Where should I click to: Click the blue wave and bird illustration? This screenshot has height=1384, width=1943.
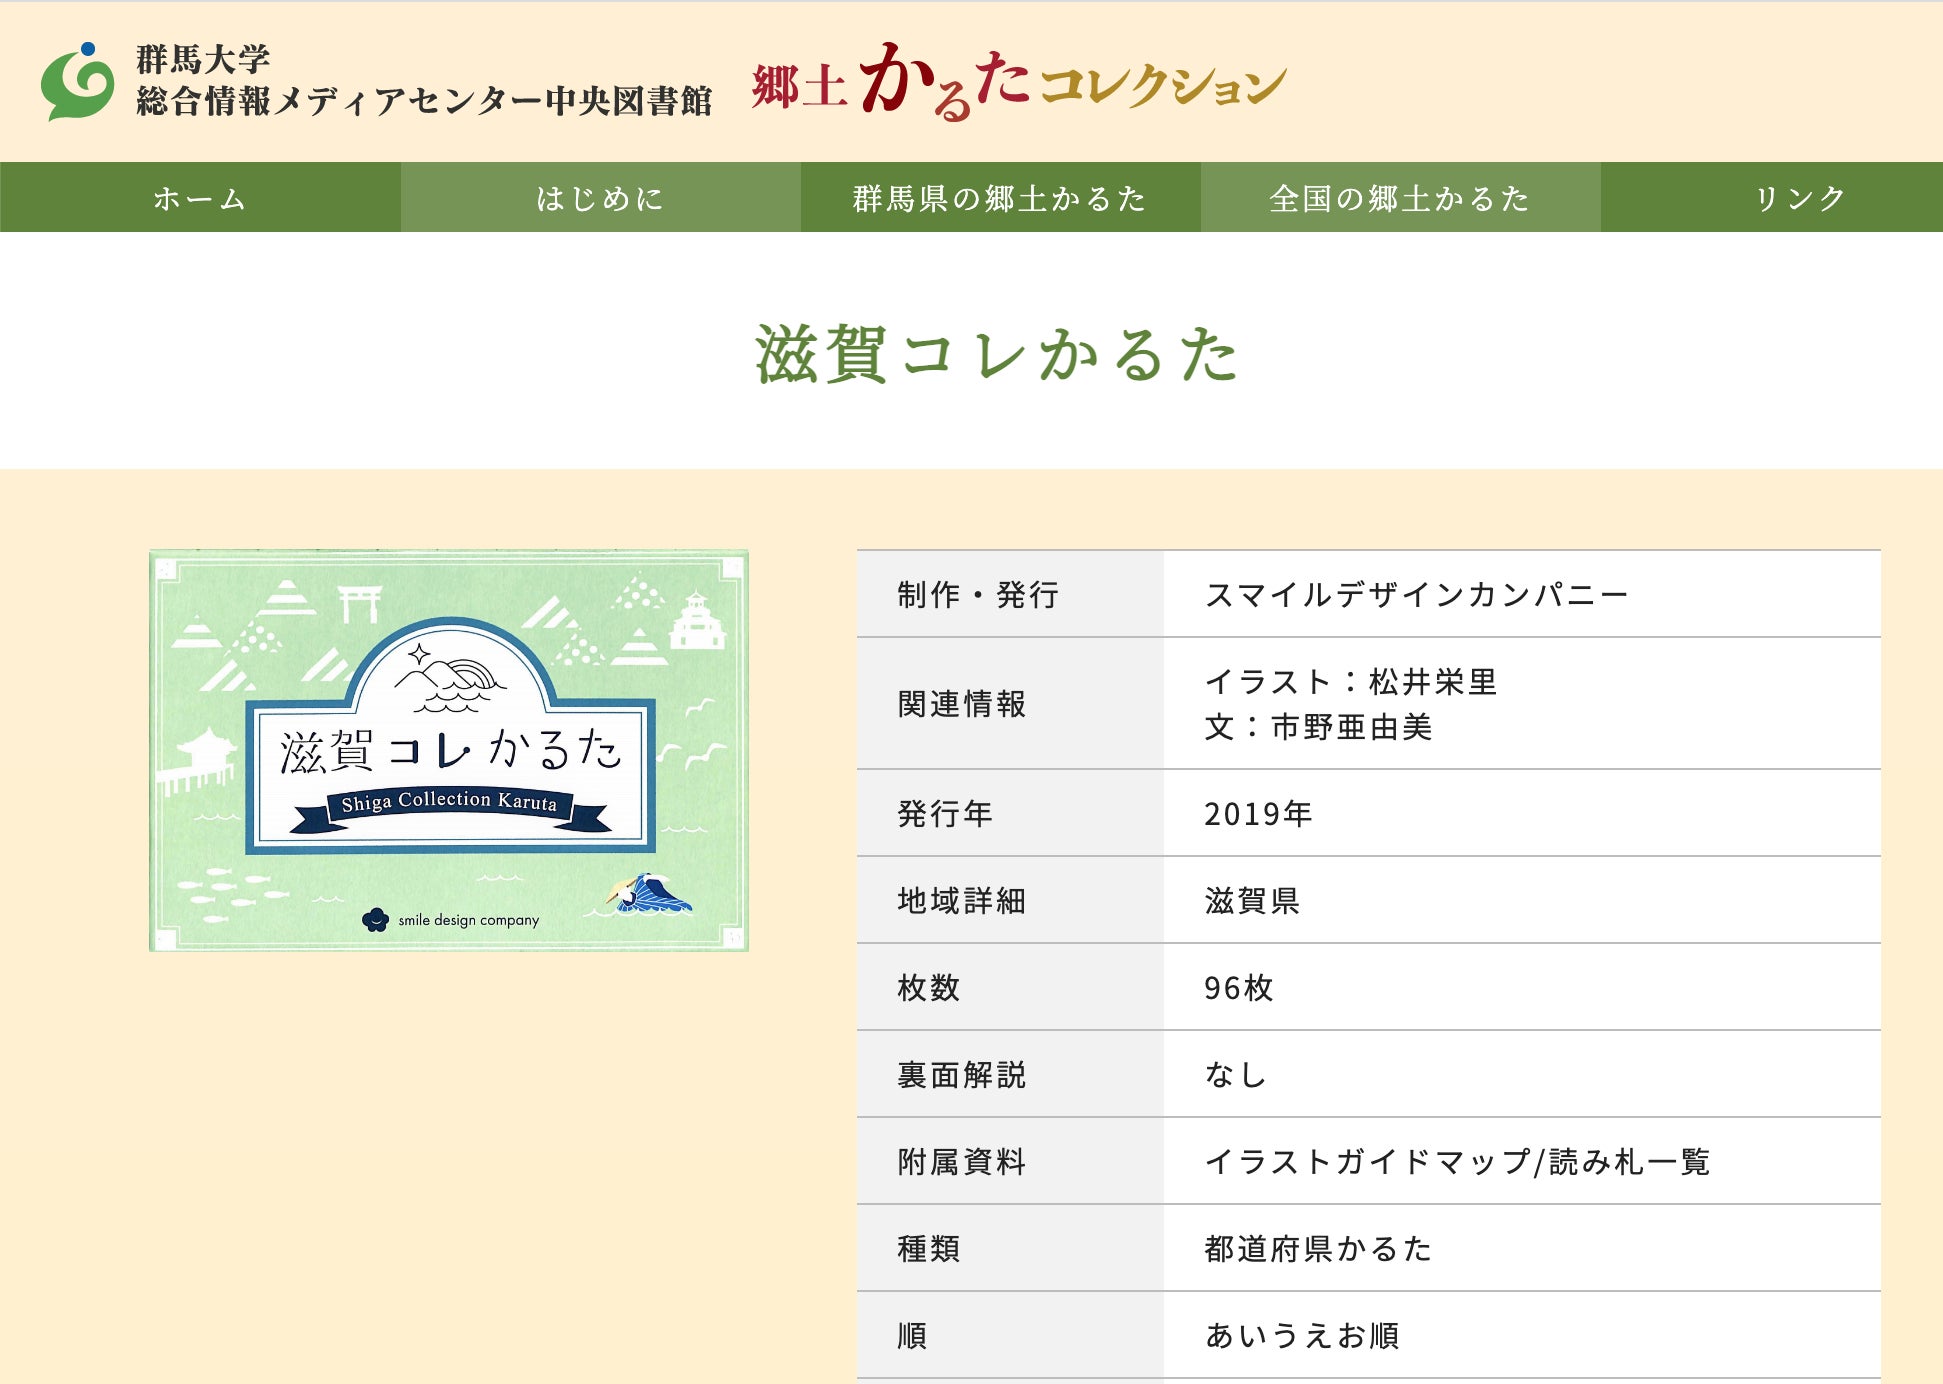click(x=649, y=893)
